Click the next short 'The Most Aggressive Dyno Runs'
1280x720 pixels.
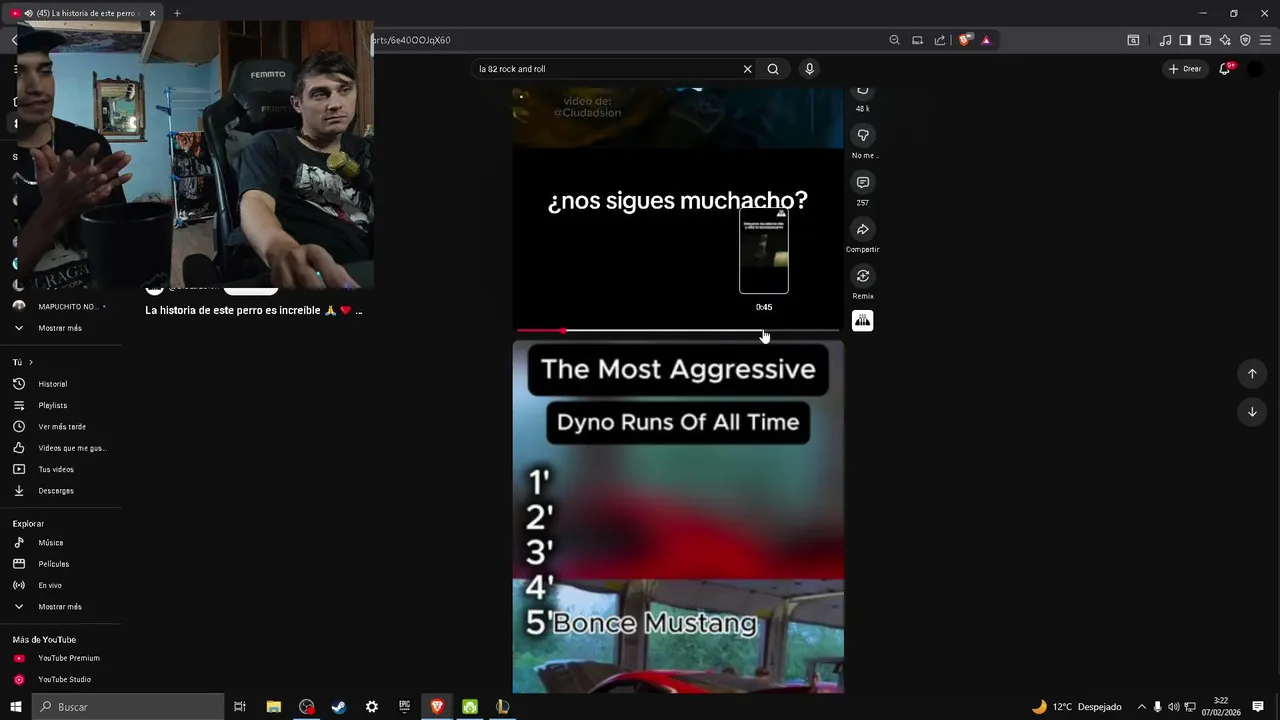tap(678, 516)
